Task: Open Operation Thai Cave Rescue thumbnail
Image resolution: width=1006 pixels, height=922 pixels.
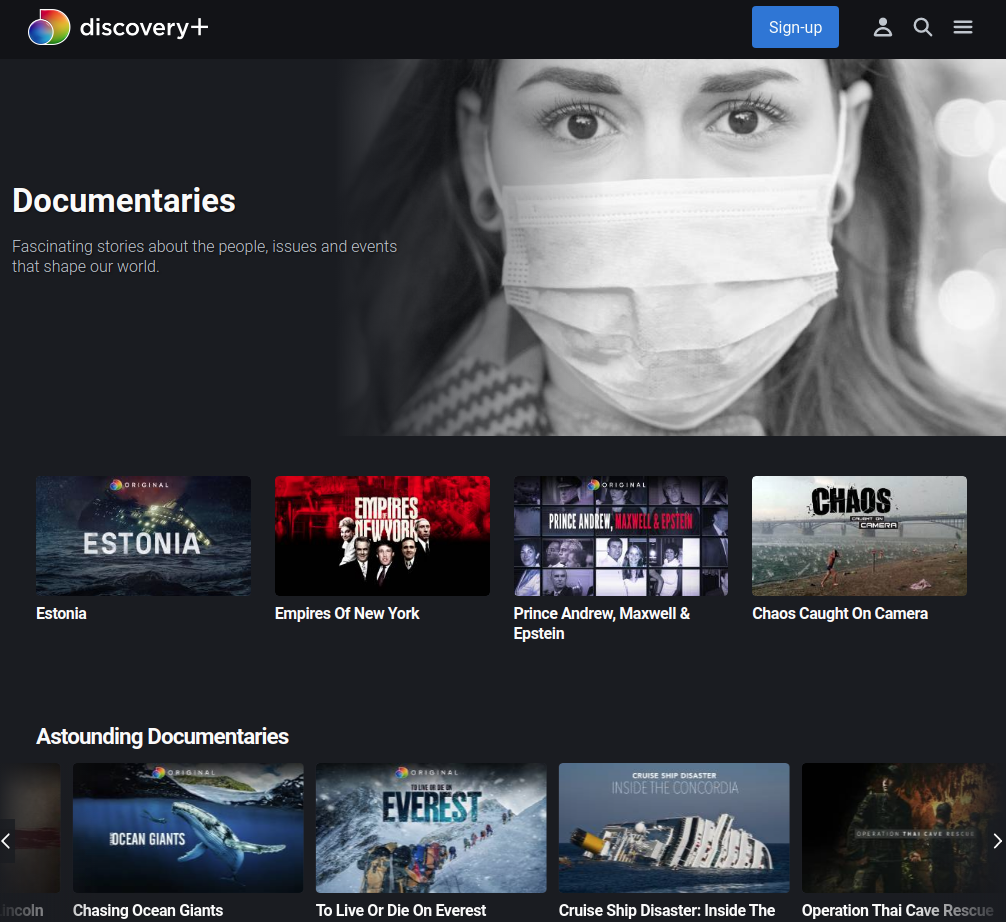Action: tap(903, 828)
